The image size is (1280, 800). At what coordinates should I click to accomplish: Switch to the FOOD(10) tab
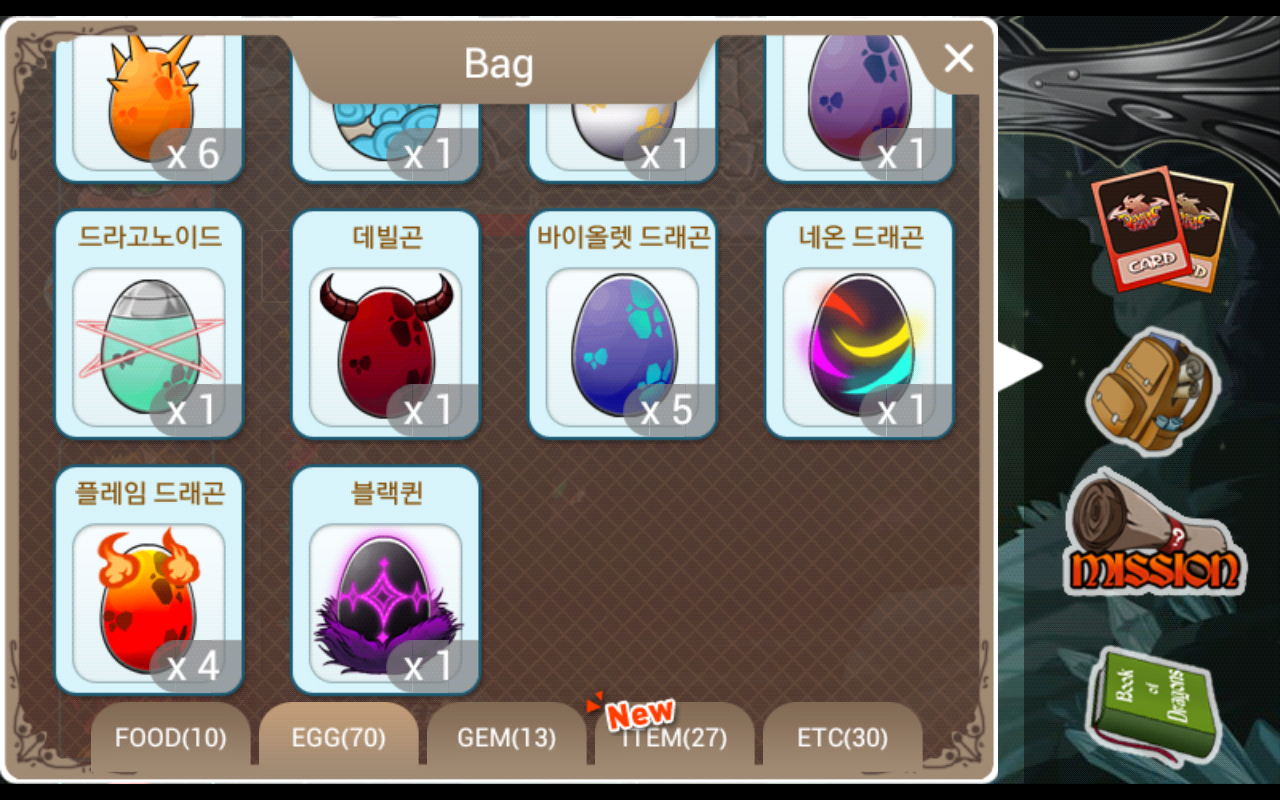171,739
